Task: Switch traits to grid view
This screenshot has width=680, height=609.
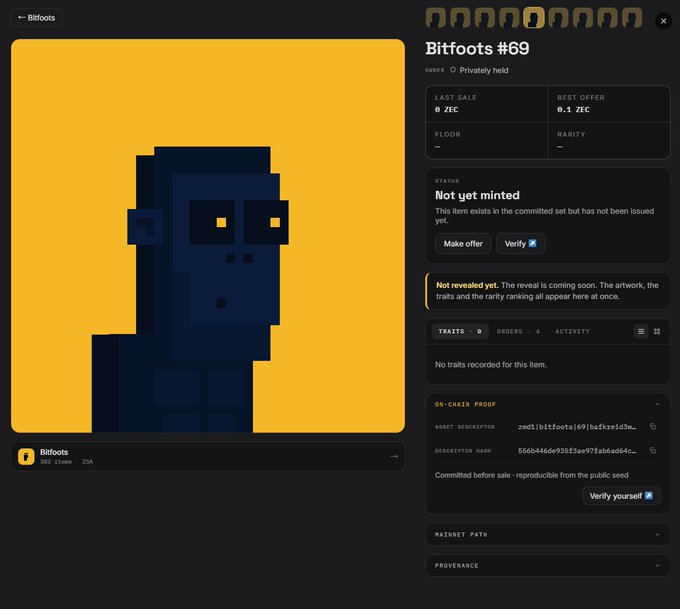Action: point(657,331)
